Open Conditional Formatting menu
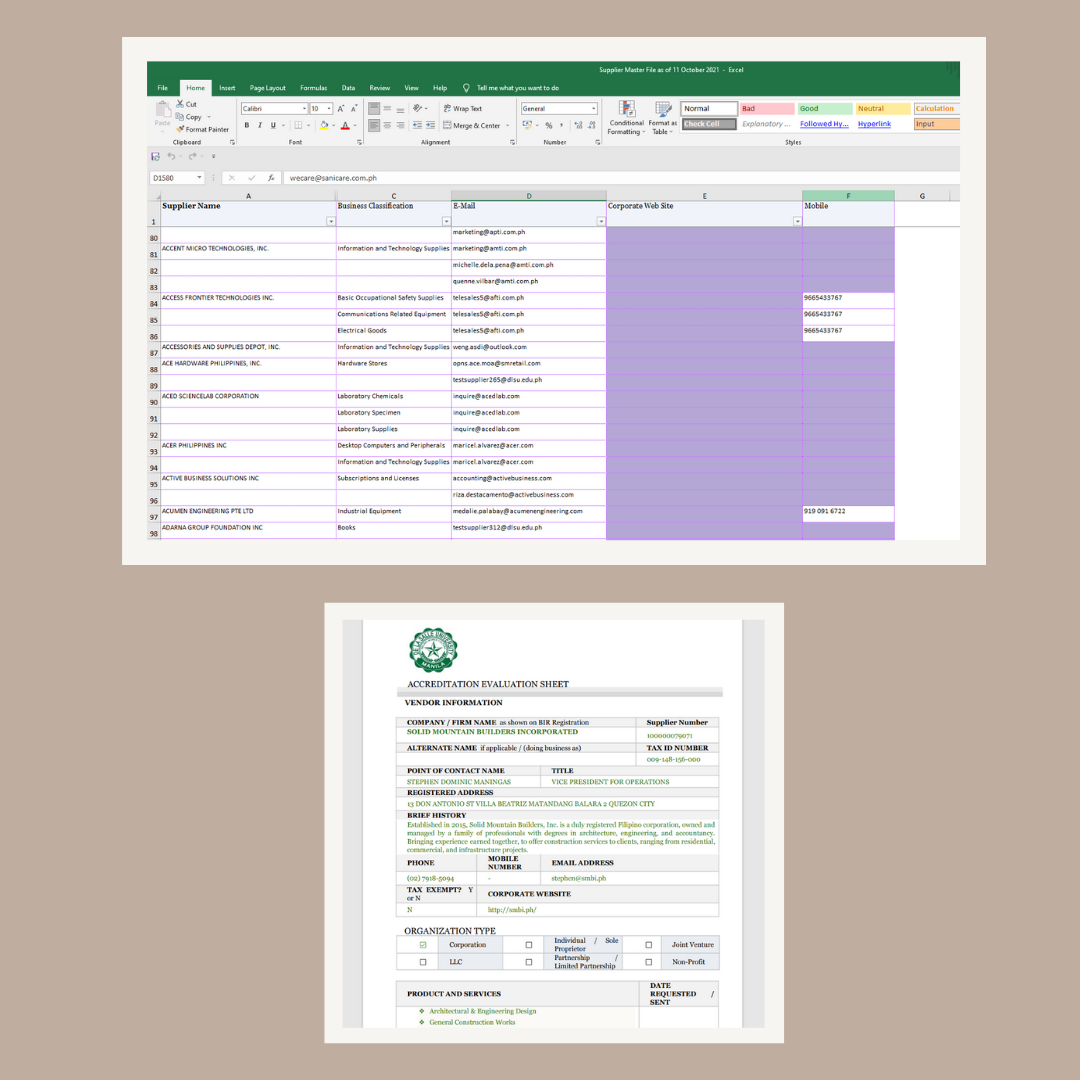 (627, 118)
